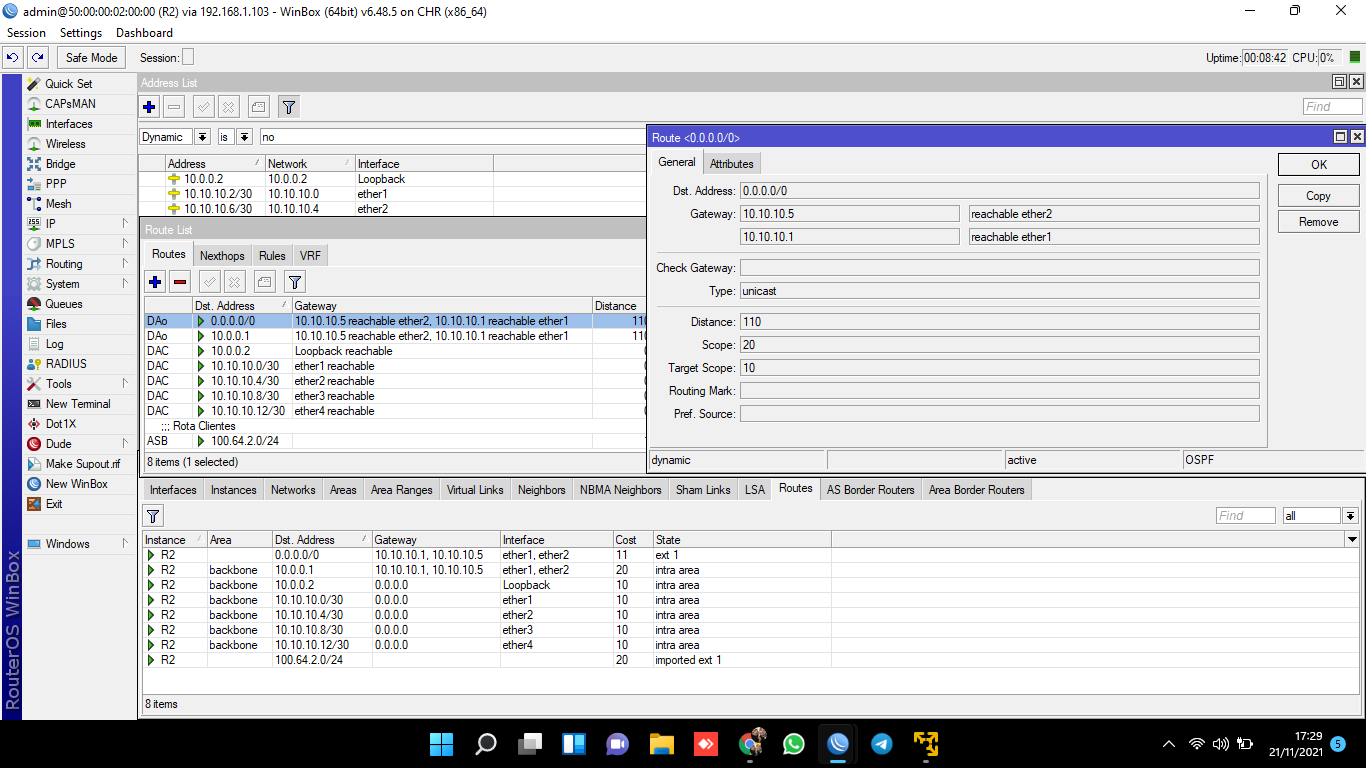Switch to the Attributes tab in Route dialog
Screen dimensions: 1366x768
(731, 163)
